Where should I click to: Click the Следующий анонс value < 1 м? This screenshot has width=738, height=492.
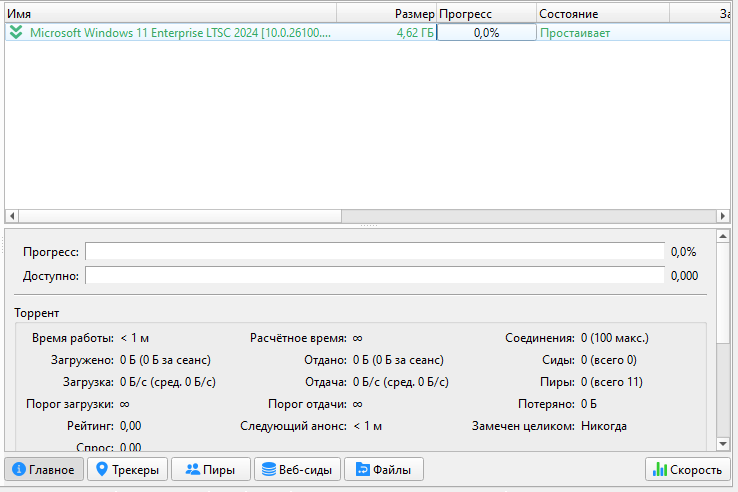point(368,426)
